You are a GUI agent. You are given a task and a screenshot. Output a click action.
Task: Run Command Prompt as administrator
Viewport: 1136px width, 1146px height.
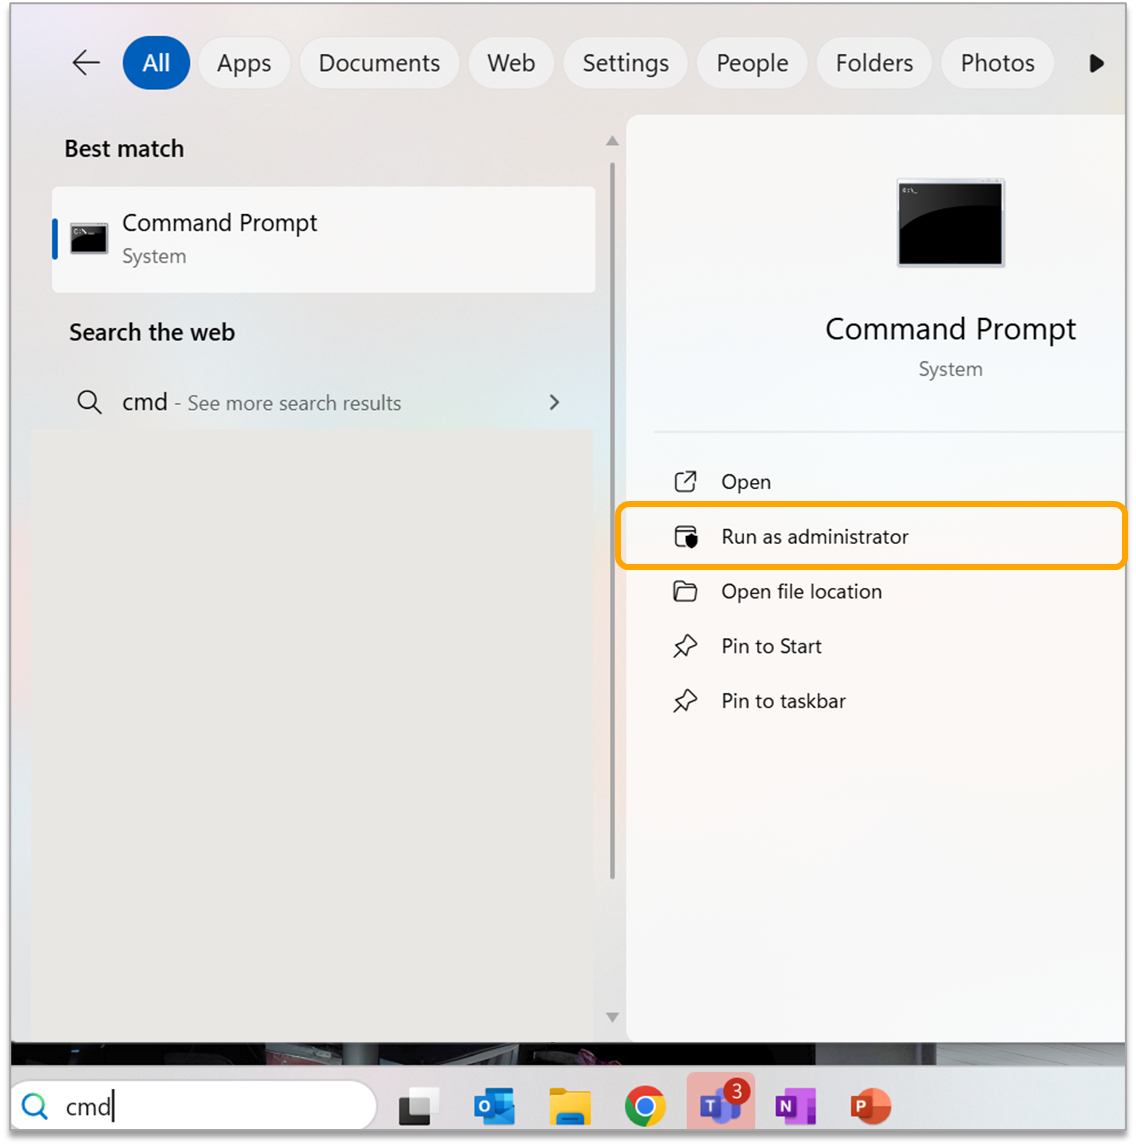814,537
